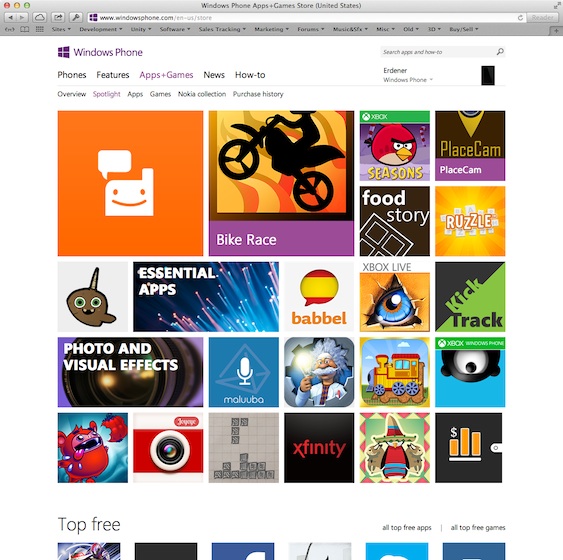Viewport: 563px width, 560px height.
Task: Expand the Software bookmarks folder
Action: tap(175, 29)
